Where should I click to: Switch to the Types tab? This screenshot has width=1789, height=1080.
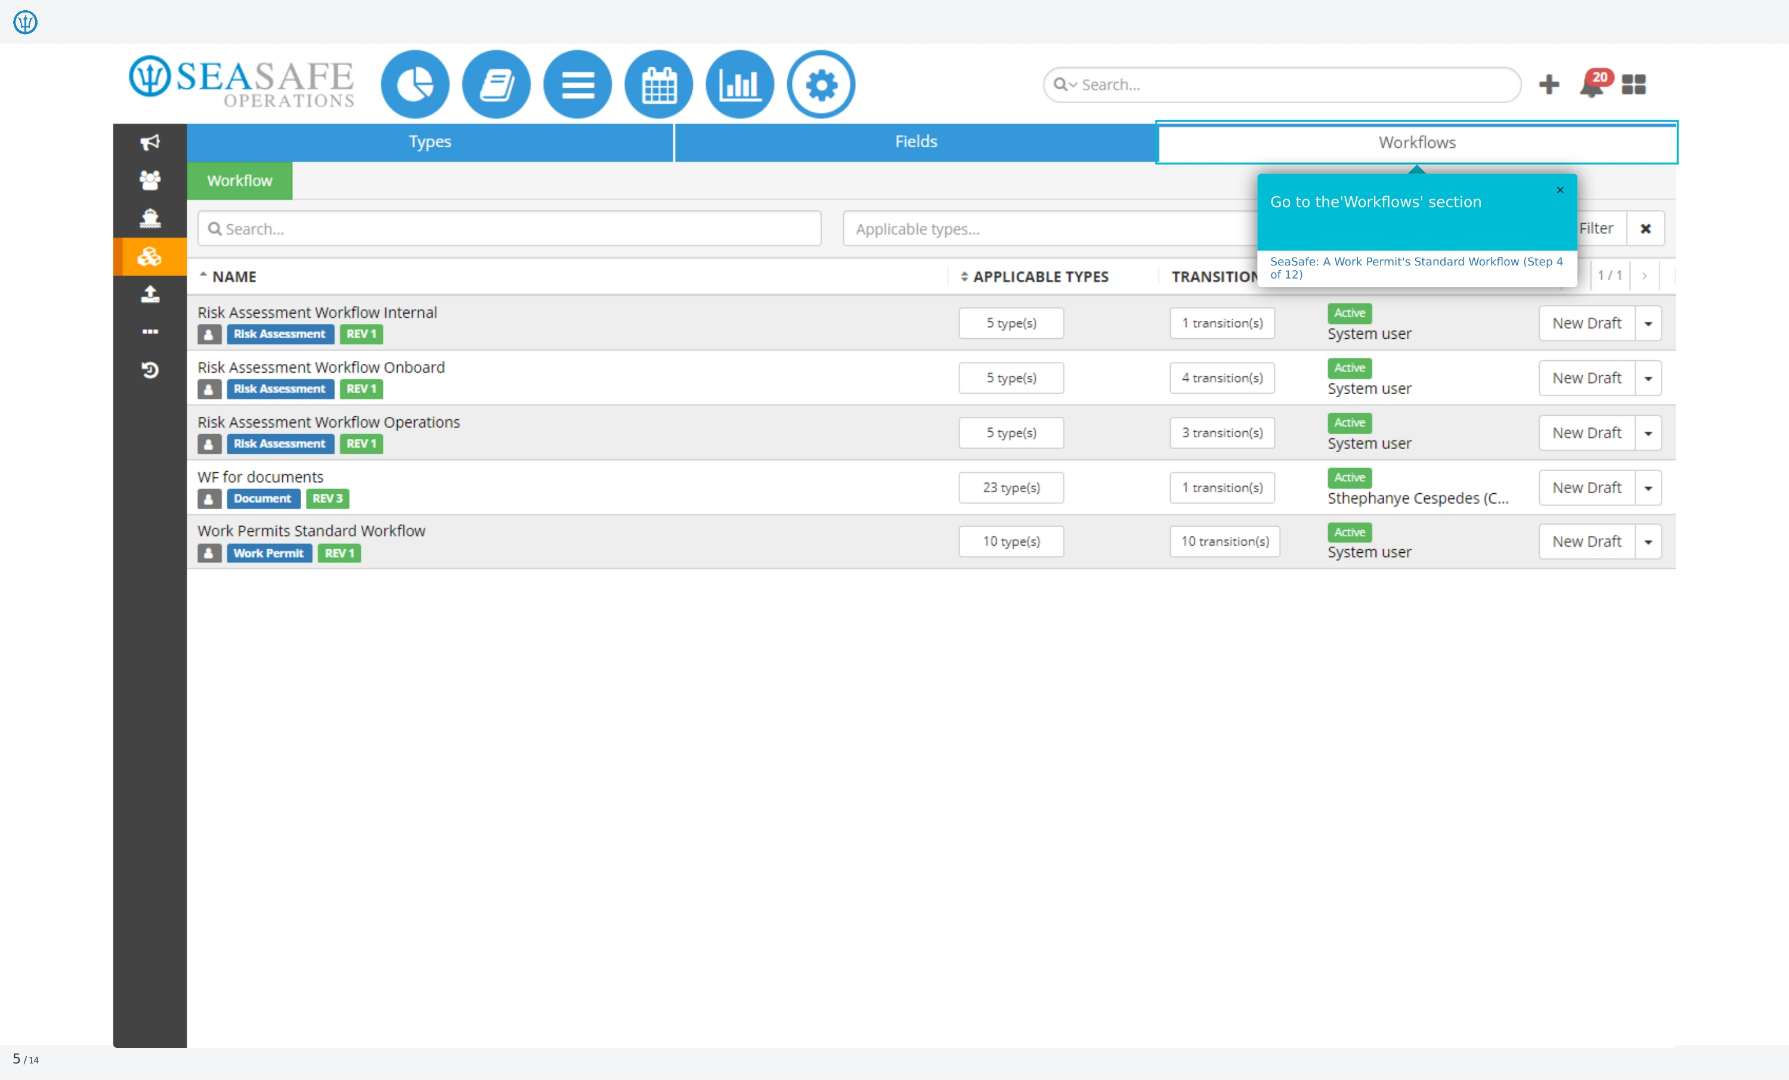(430, 142)
